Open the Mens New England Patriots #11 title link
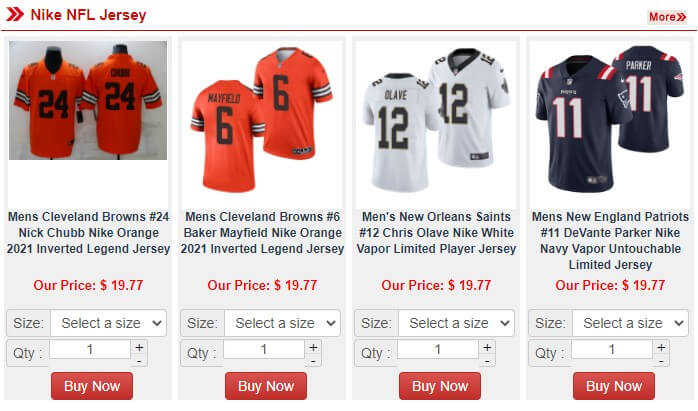Screen dimensions: 698x411 [610, 241]
